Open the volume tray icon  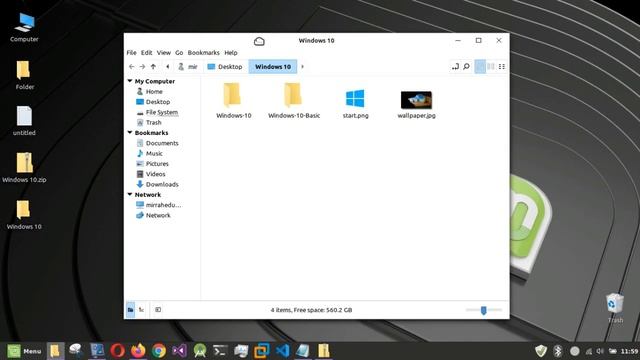(x=600, y=351)
